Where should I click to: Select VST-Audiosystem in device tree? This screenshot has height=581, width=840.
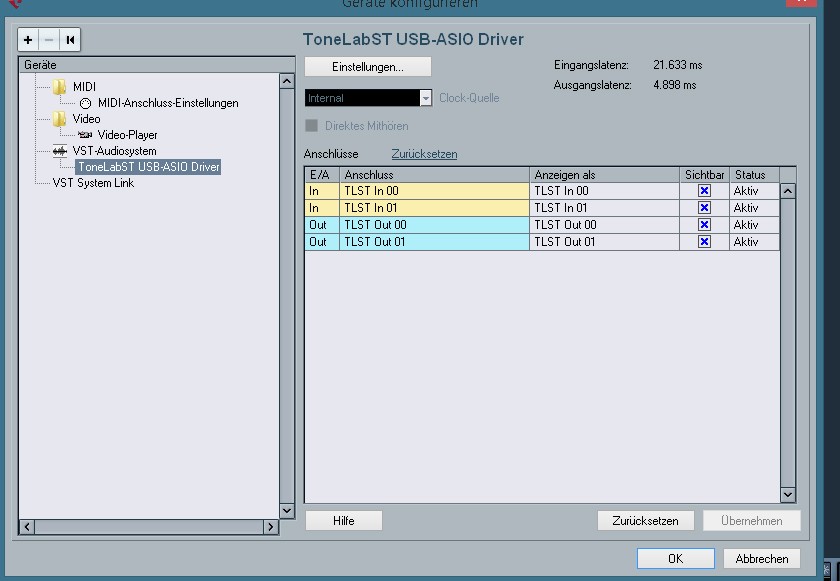point(114,151)
